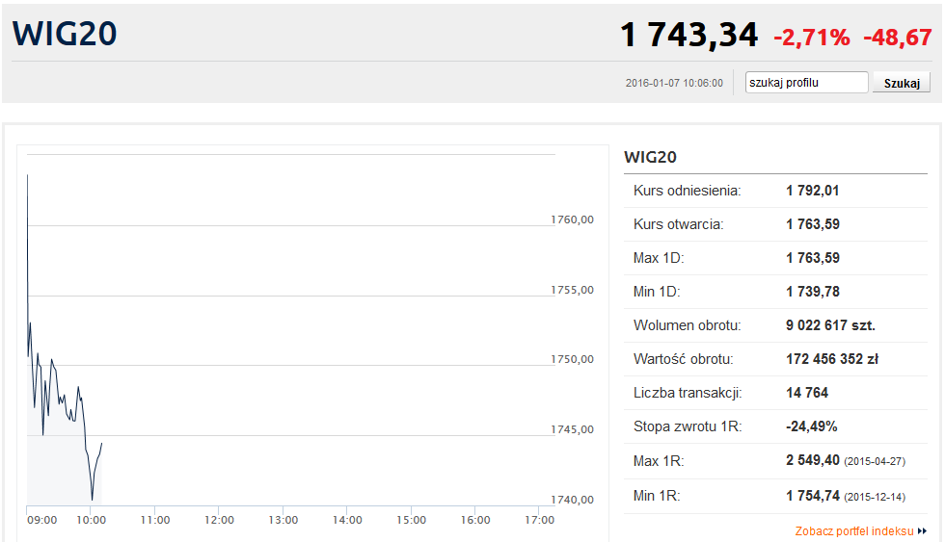Click the 1760,00 price axis label
Image resolution: width=945 pixels, height=542 pixels.
click(572, 220)
